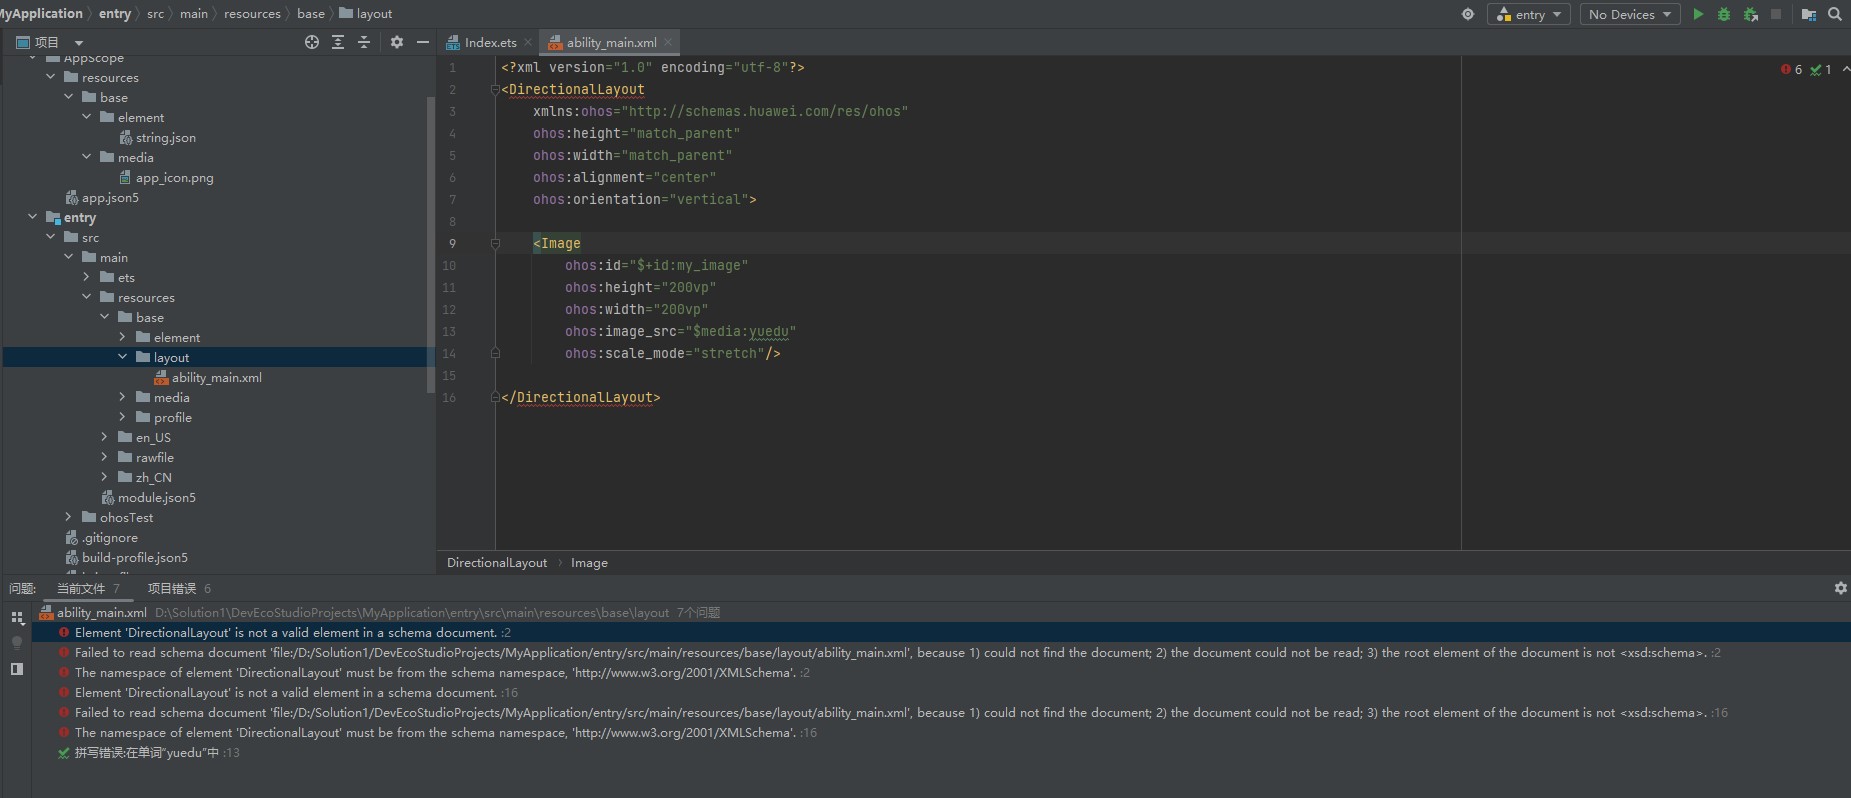This screenshot has width=1851, height=798.
Task: Switch to the 项目错误 problems tab
Action: [172, 588]
